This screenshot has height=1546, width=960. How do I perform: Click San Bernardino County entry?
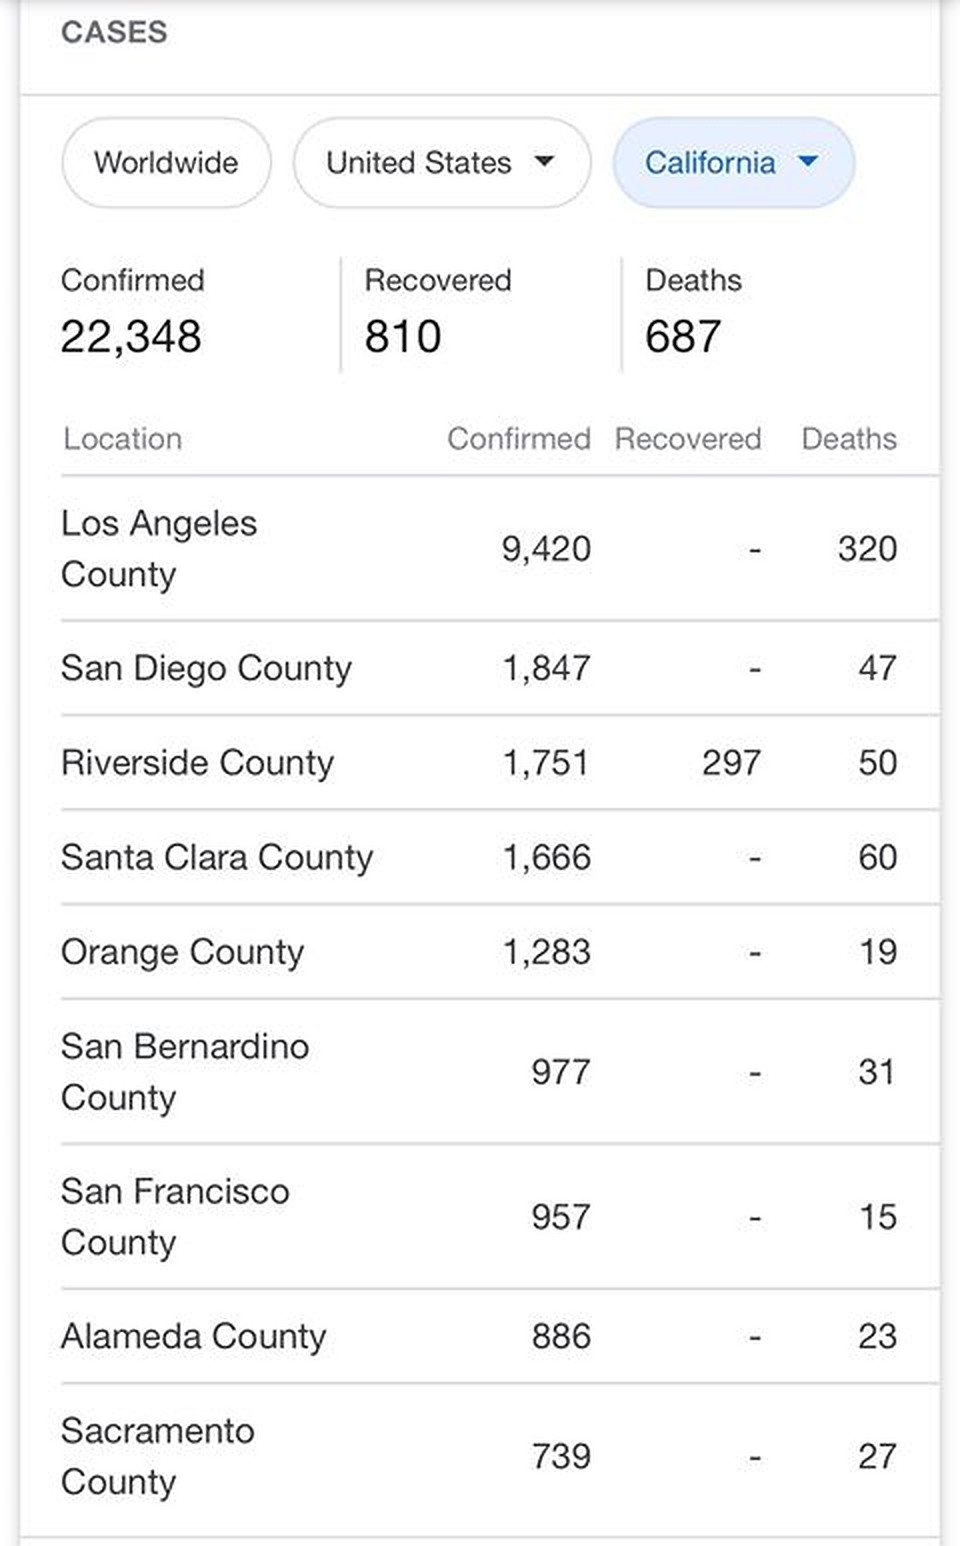click(x=184, y=1071)
